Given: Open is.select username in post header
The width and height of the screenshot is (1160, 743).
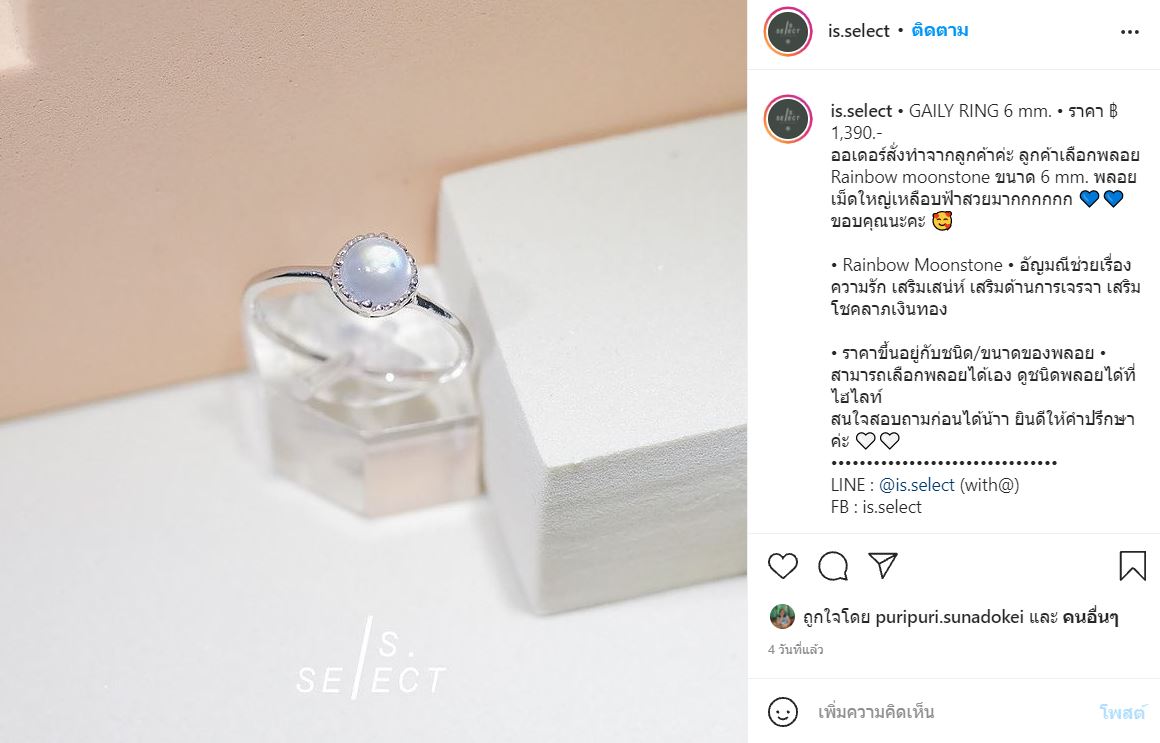Looking at the screenshot, I should (859, 31).
